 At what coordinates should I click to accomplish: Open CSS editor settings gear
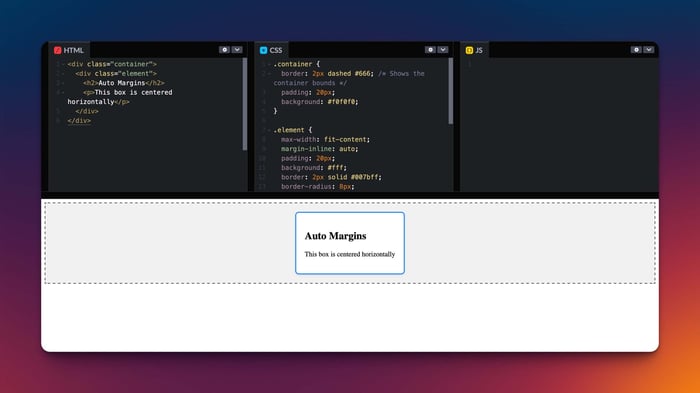(430, 50)
